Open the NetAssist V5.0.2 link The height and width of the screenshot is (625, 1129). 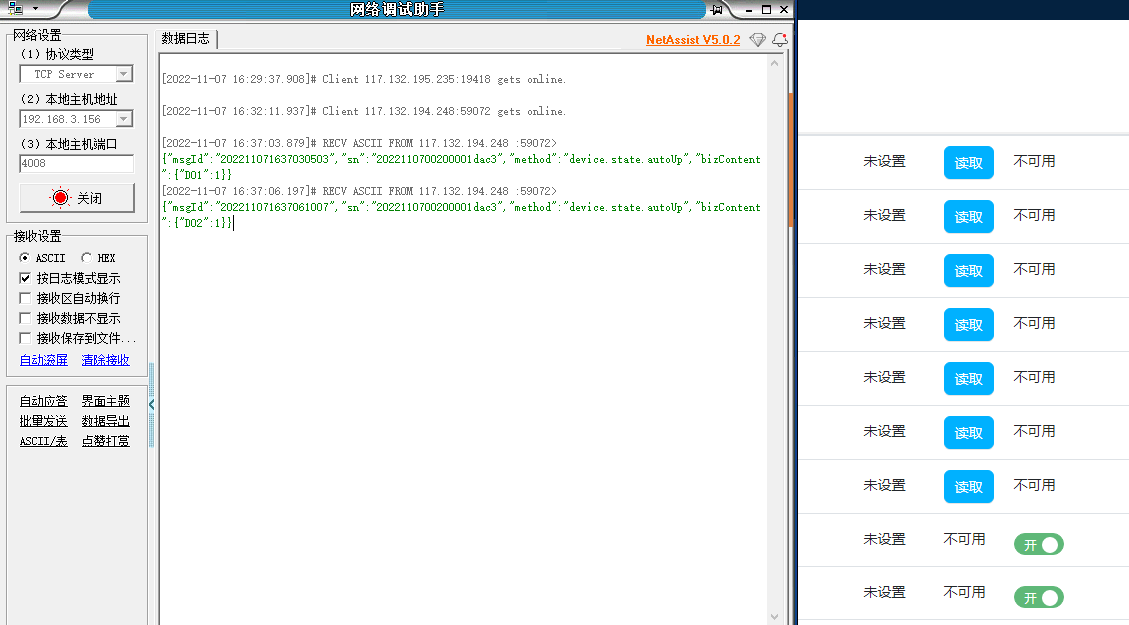pos(693,40)
